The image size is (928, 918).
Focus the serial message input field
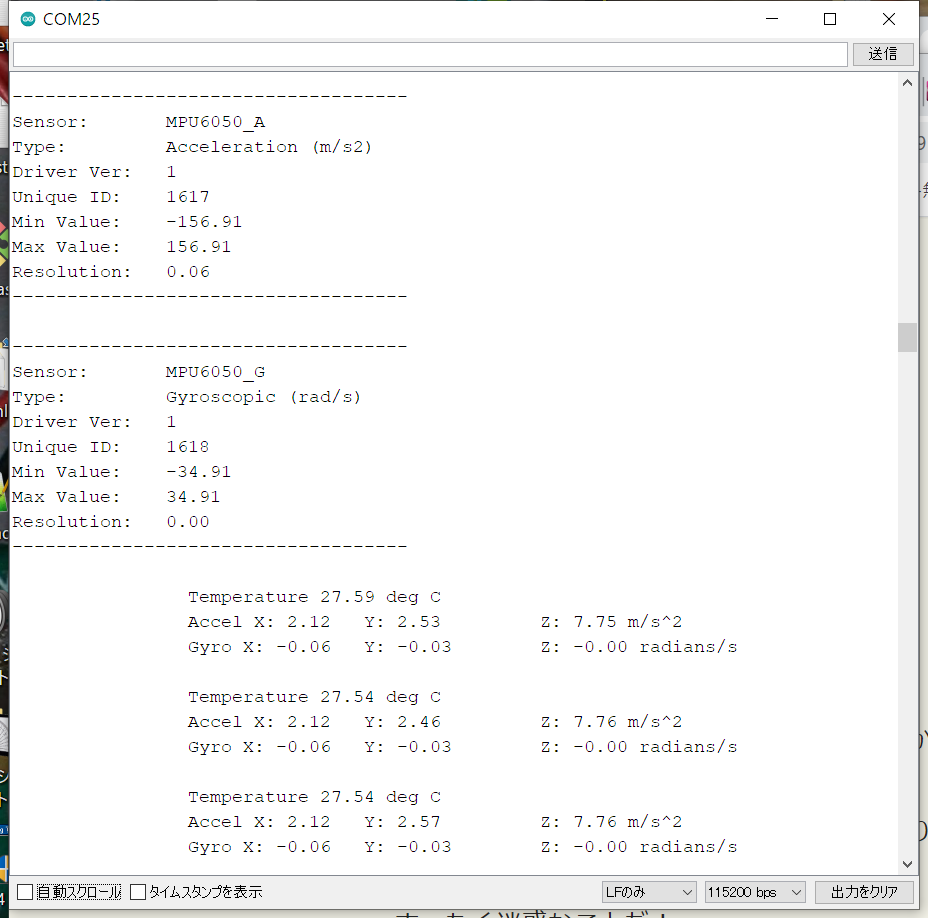tap(430, 54)
